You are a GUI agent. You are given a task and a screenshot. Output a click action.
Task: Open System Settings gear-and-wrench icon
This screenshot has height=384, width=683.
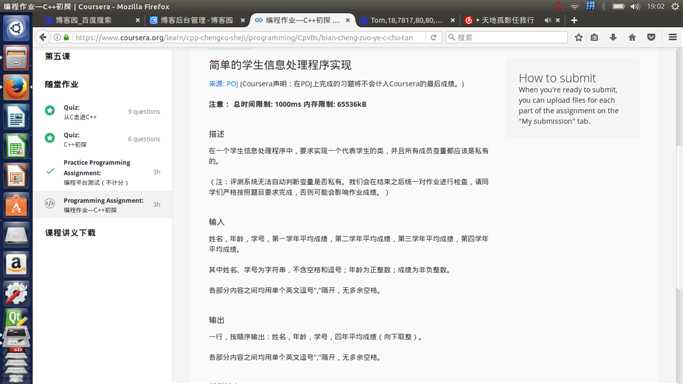pos(16,293)
